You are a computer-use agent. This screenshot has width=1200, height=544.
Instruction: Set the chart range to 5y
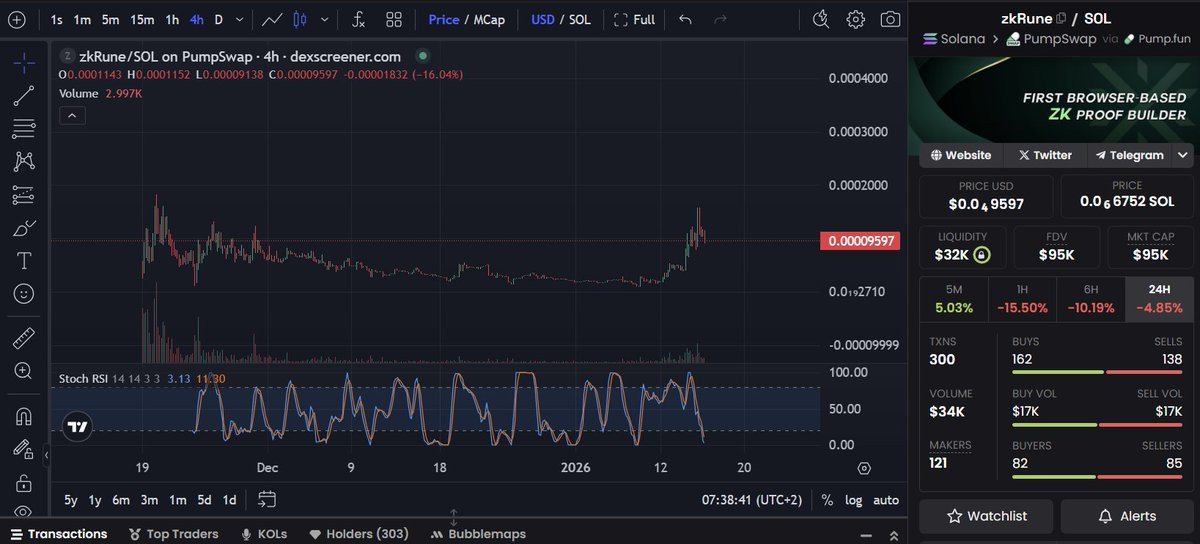[70, 499]
